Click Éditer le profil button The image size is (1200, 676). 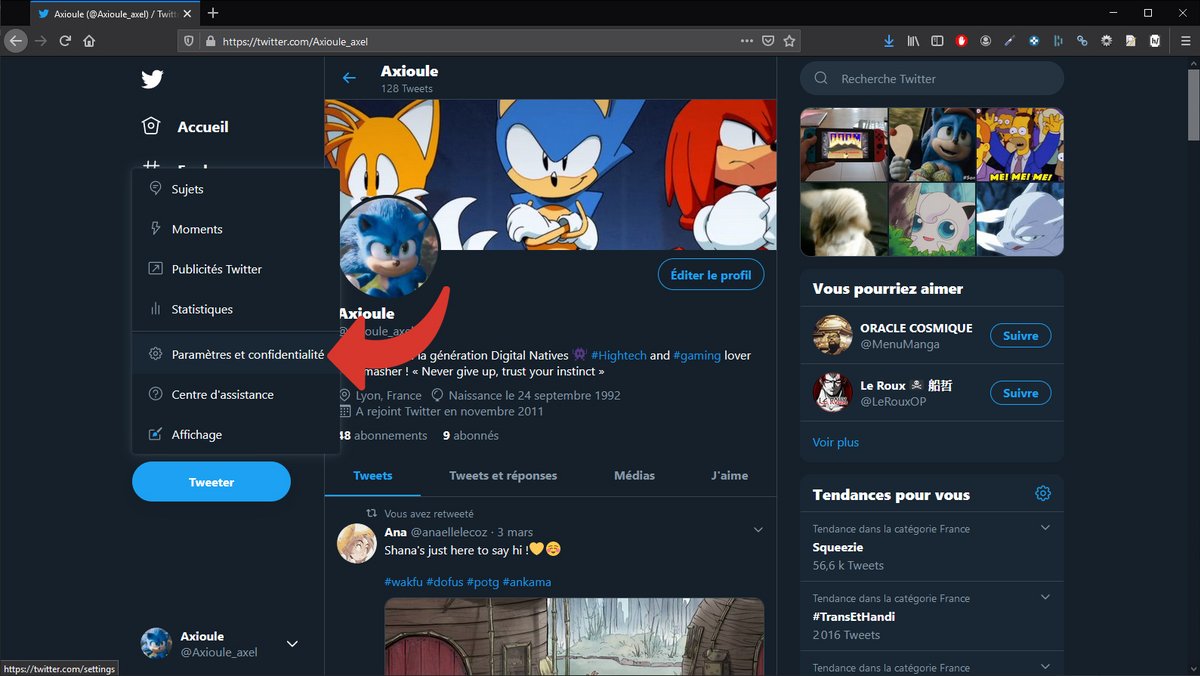coord(711,275)
